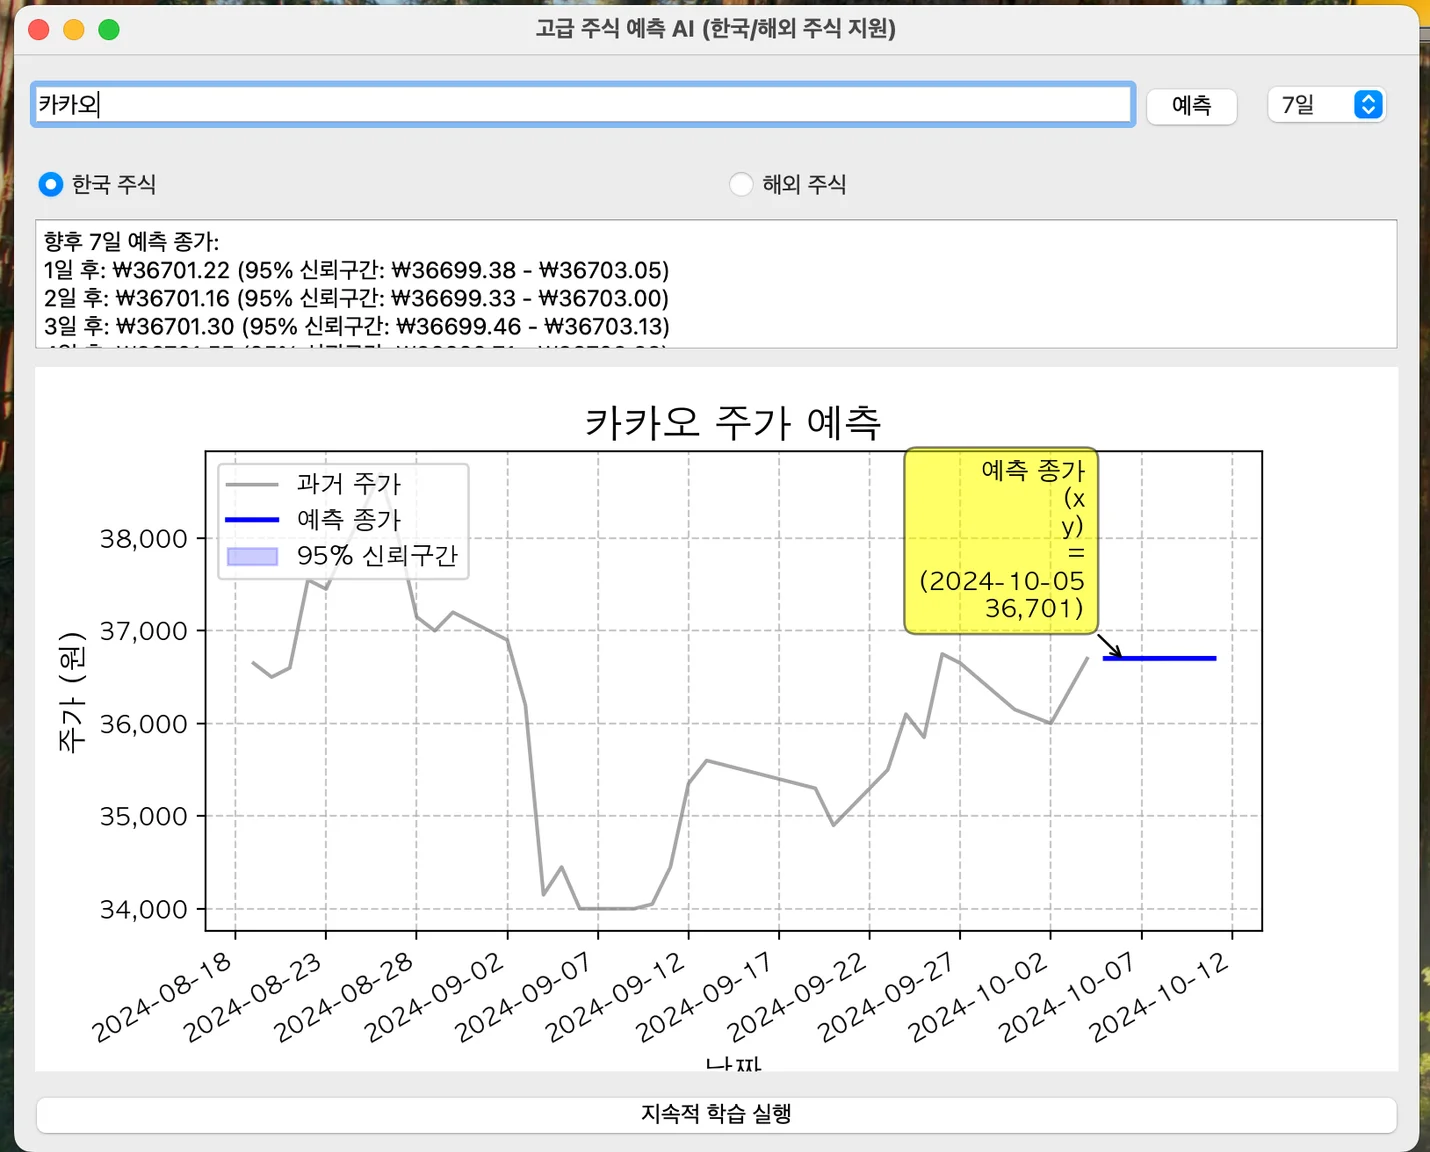Click the stock name input field
Screen dimensions: 1430x1152
pos(583,104)
